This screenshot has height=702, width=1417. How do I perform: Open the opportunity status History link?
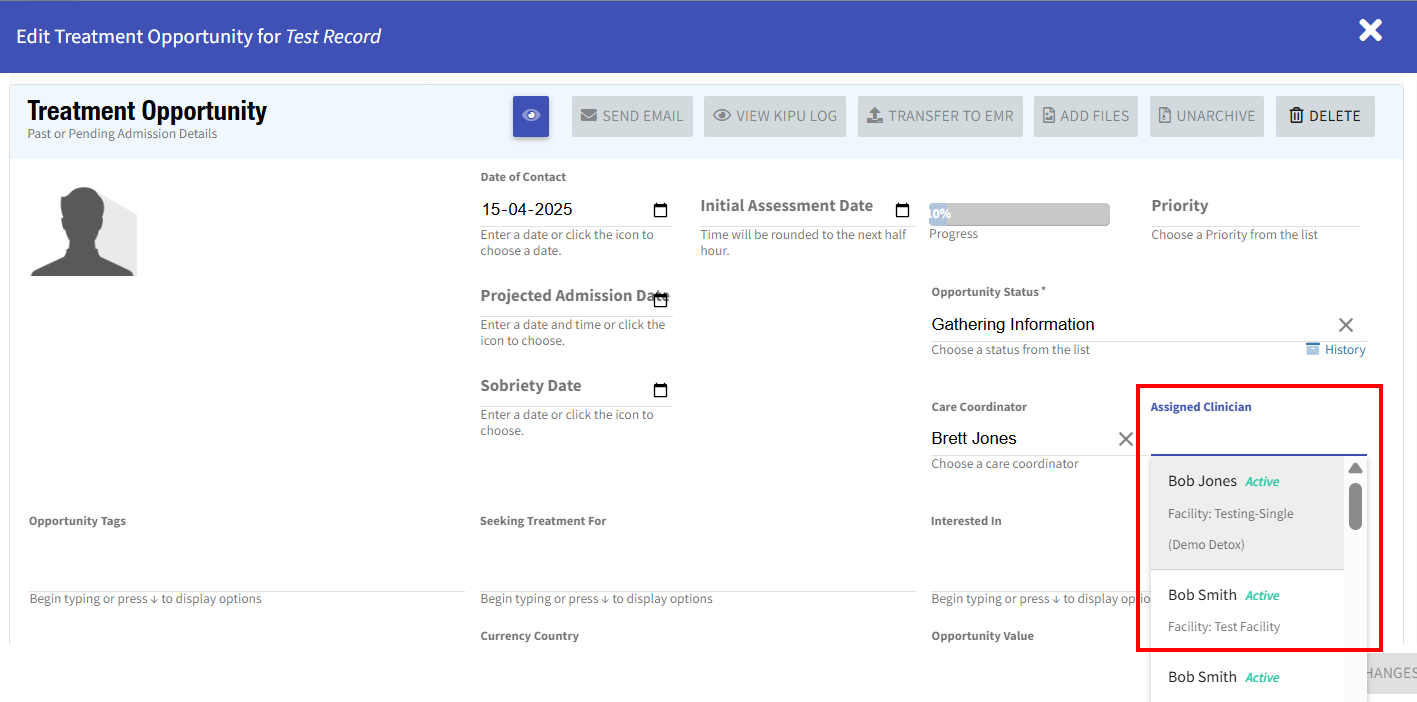point(1336,350)
